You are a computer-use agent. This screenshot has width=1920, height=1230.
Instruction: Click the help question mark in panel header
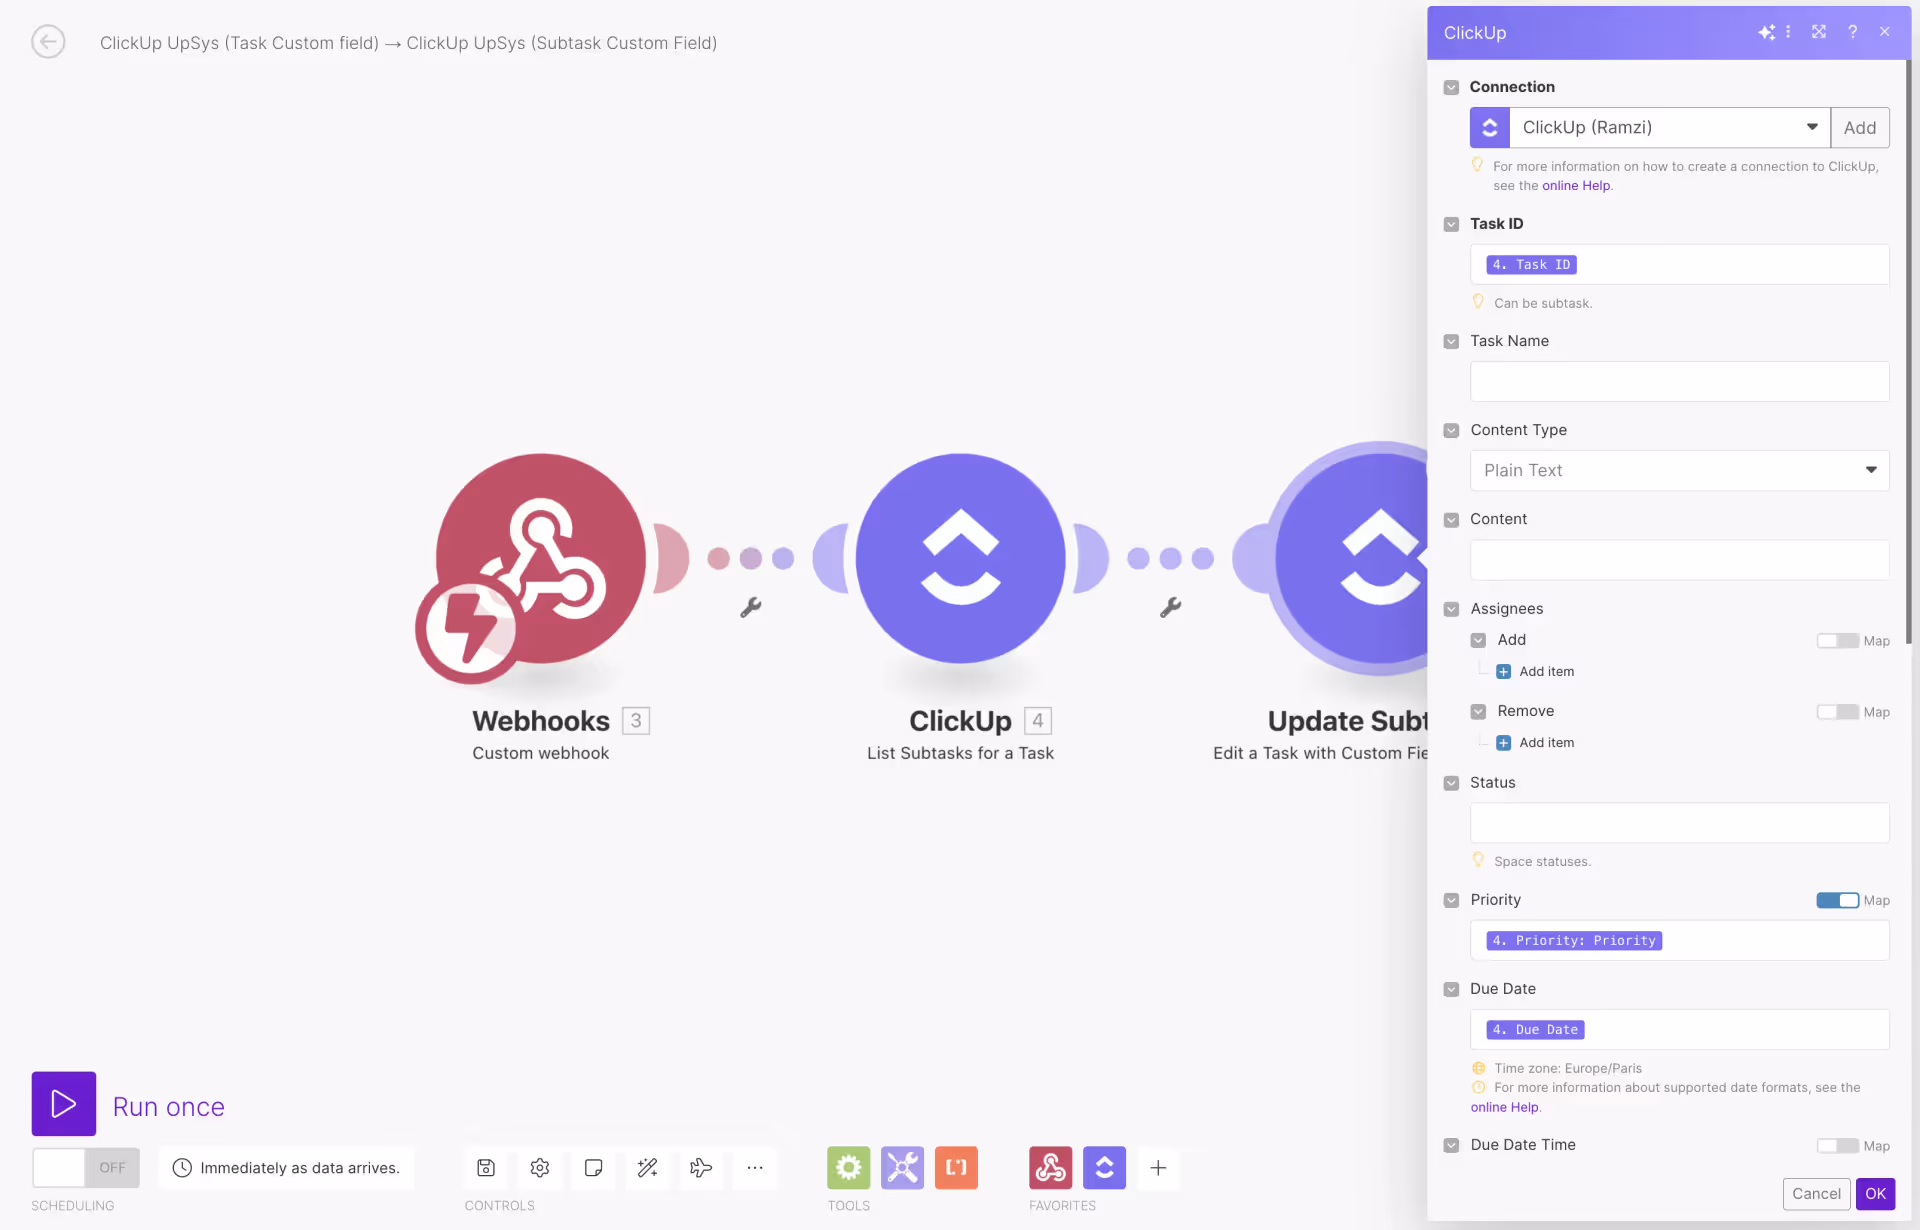tap(1852, 32)
